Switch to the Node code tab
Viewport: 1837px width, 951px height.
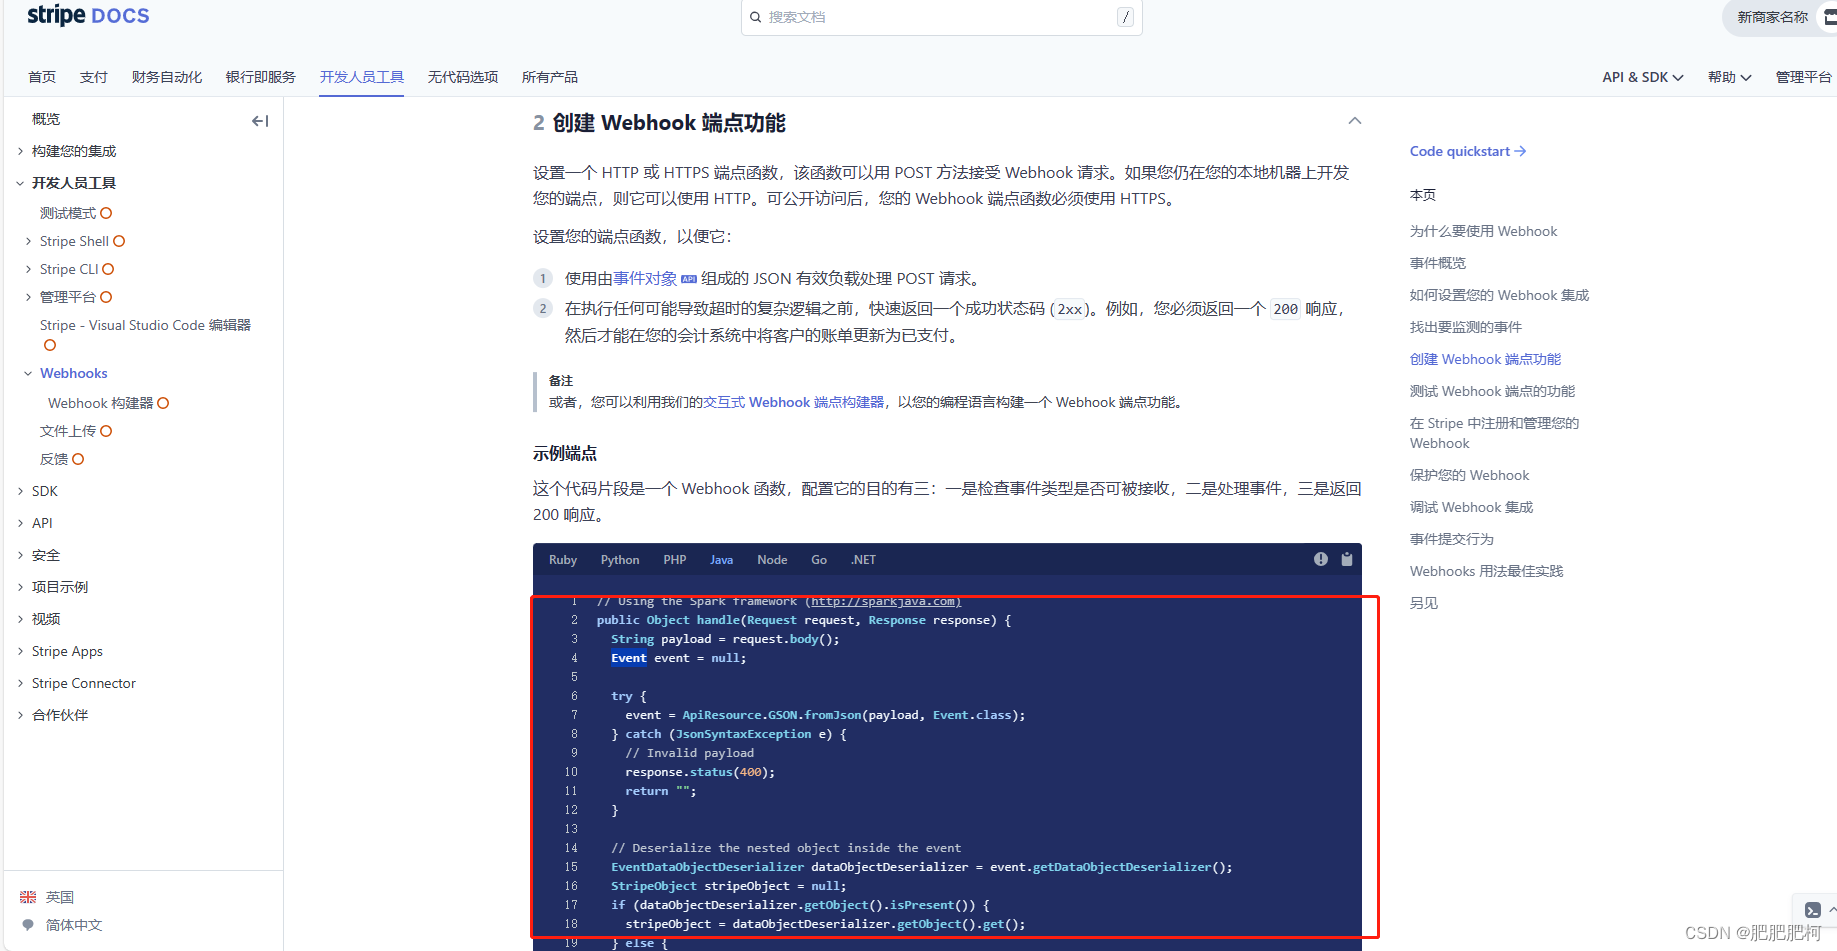tap(772, 559)
